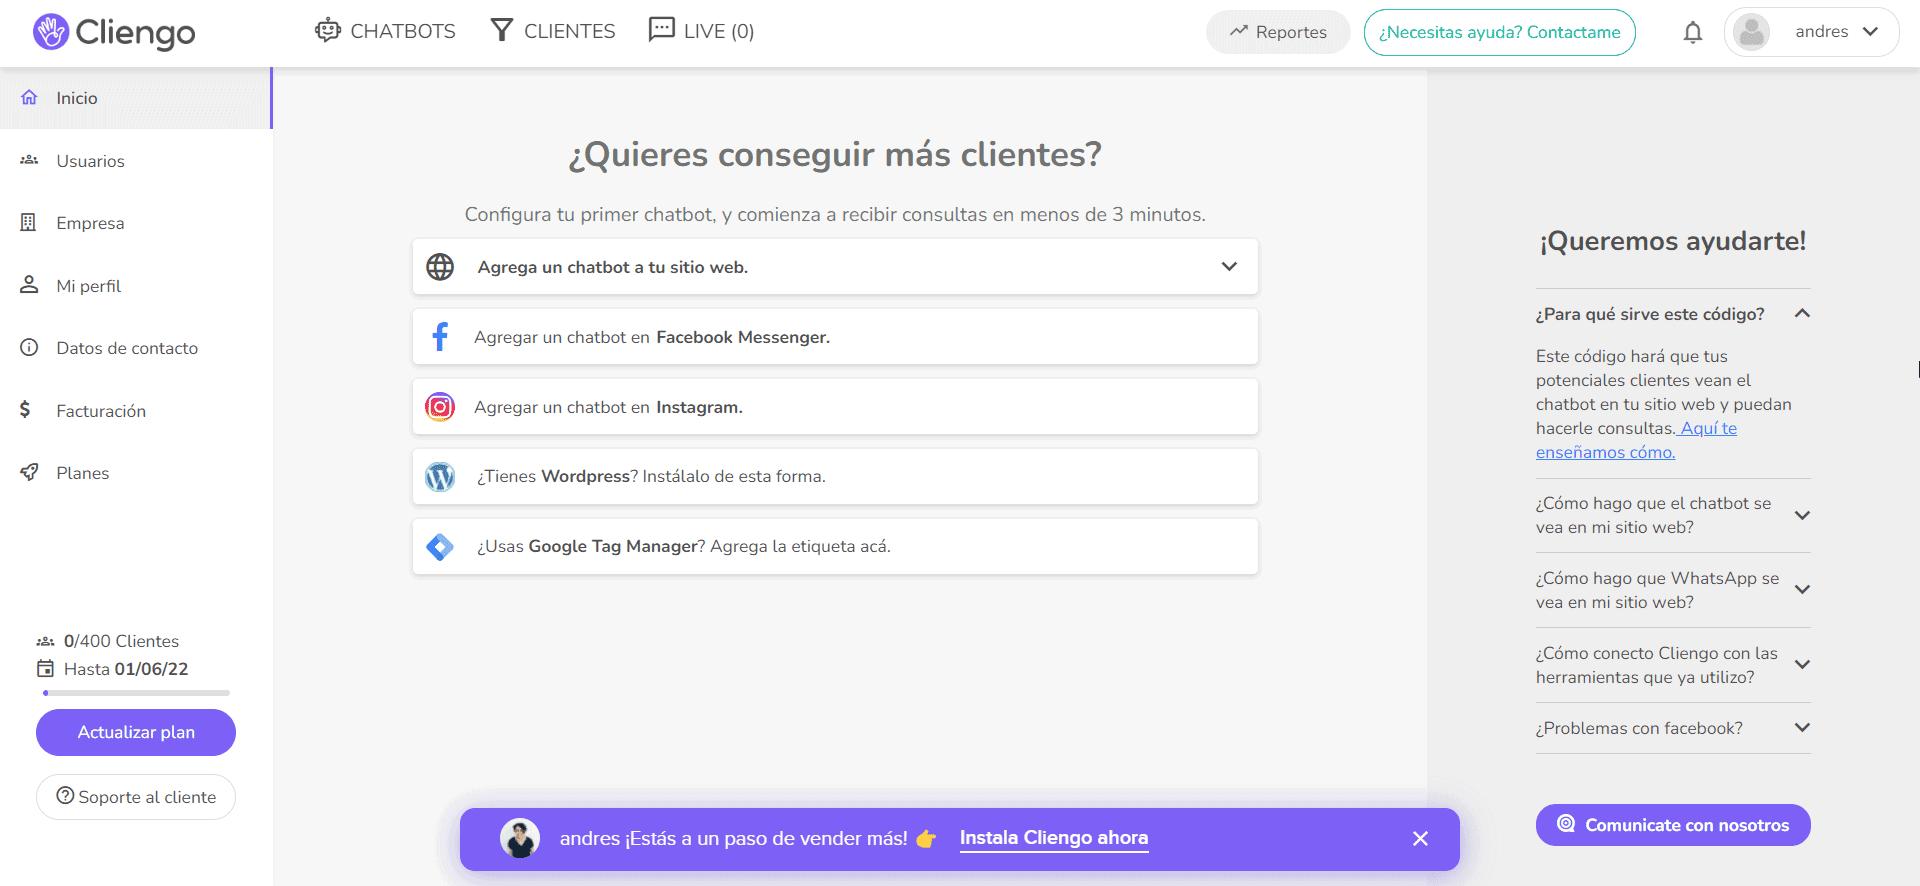The image size is (1920, 886).
Task: Click the globe website icon
Action: 440,267
